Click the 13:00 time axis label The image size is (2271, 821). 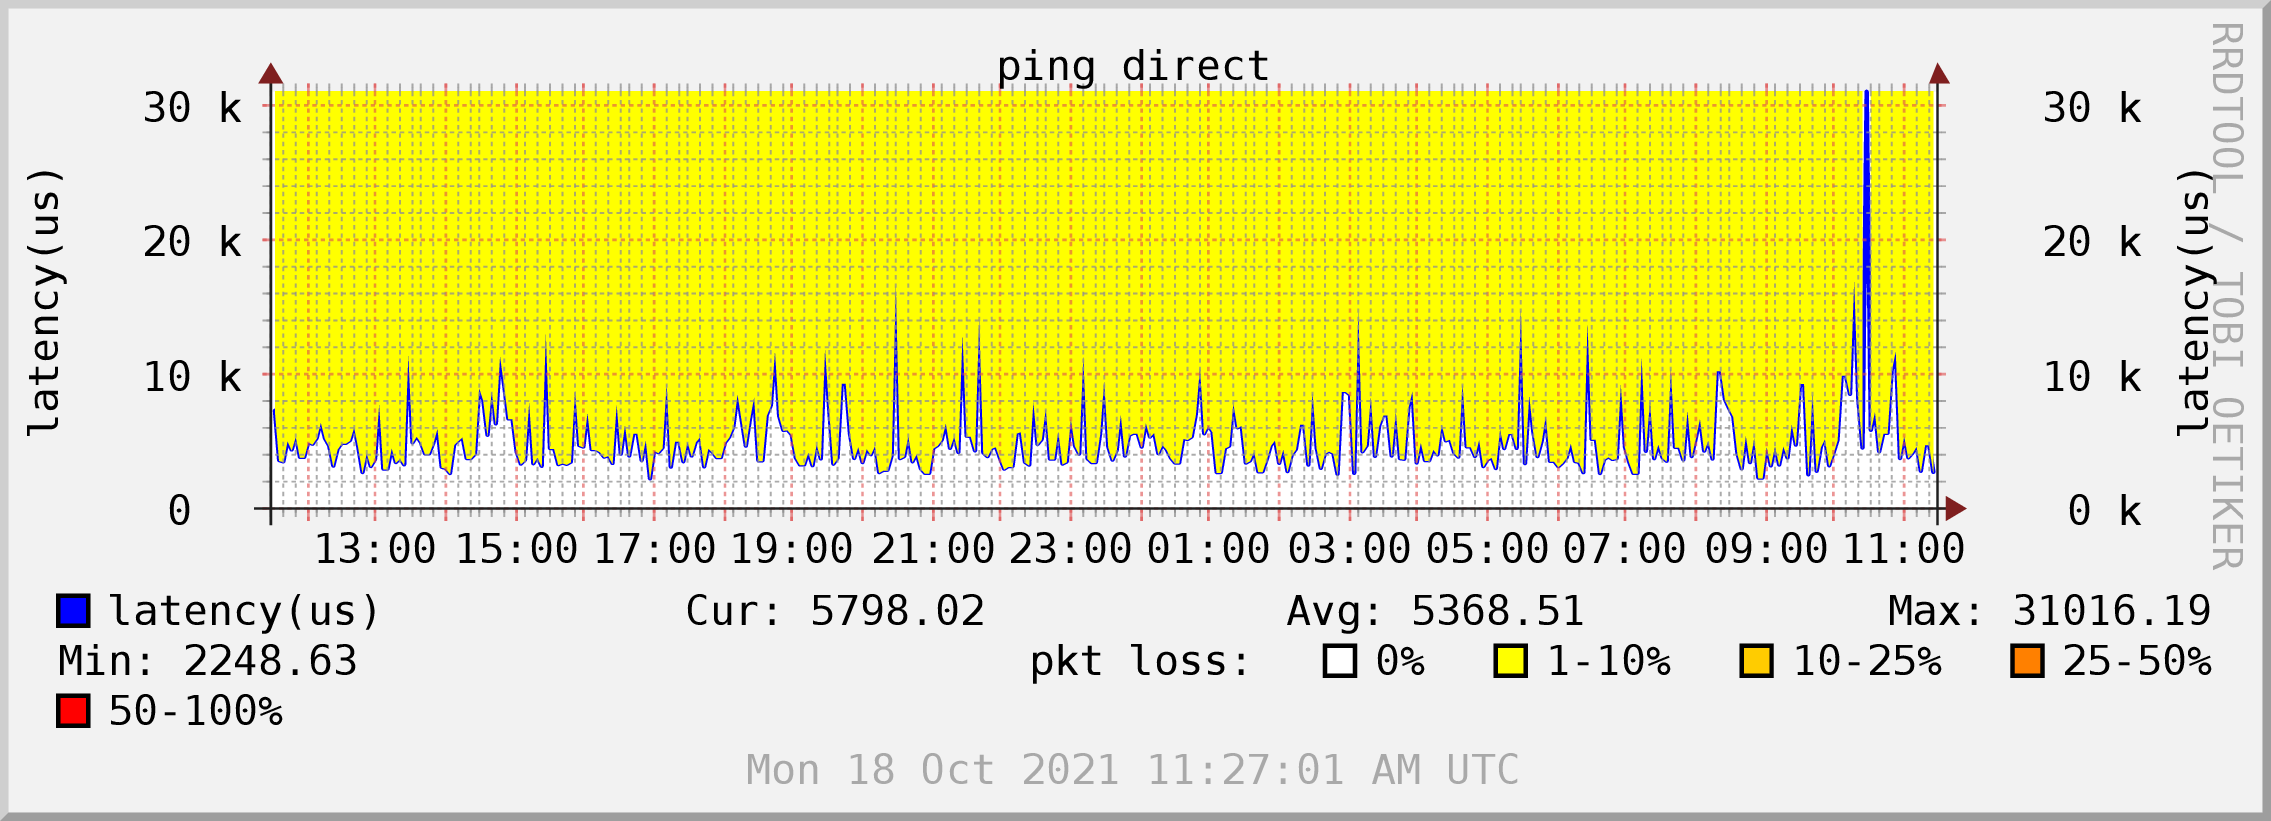point(375,549)
